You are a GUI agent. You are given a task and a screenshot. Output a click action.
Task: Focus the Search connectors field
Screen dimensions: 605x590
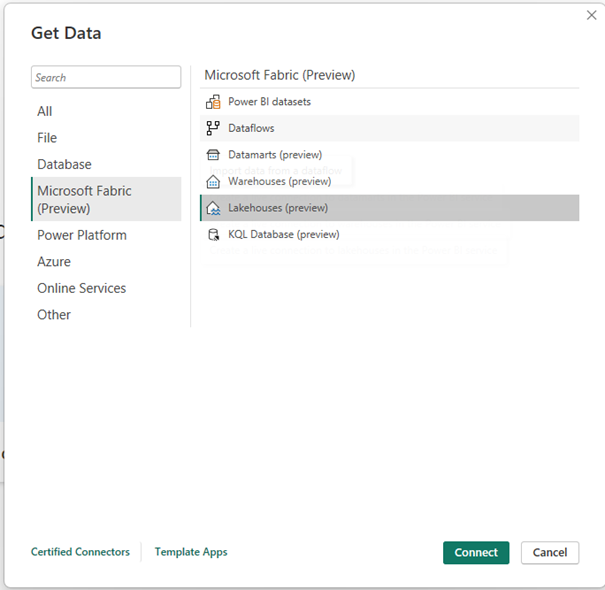[x=106, y=77]
